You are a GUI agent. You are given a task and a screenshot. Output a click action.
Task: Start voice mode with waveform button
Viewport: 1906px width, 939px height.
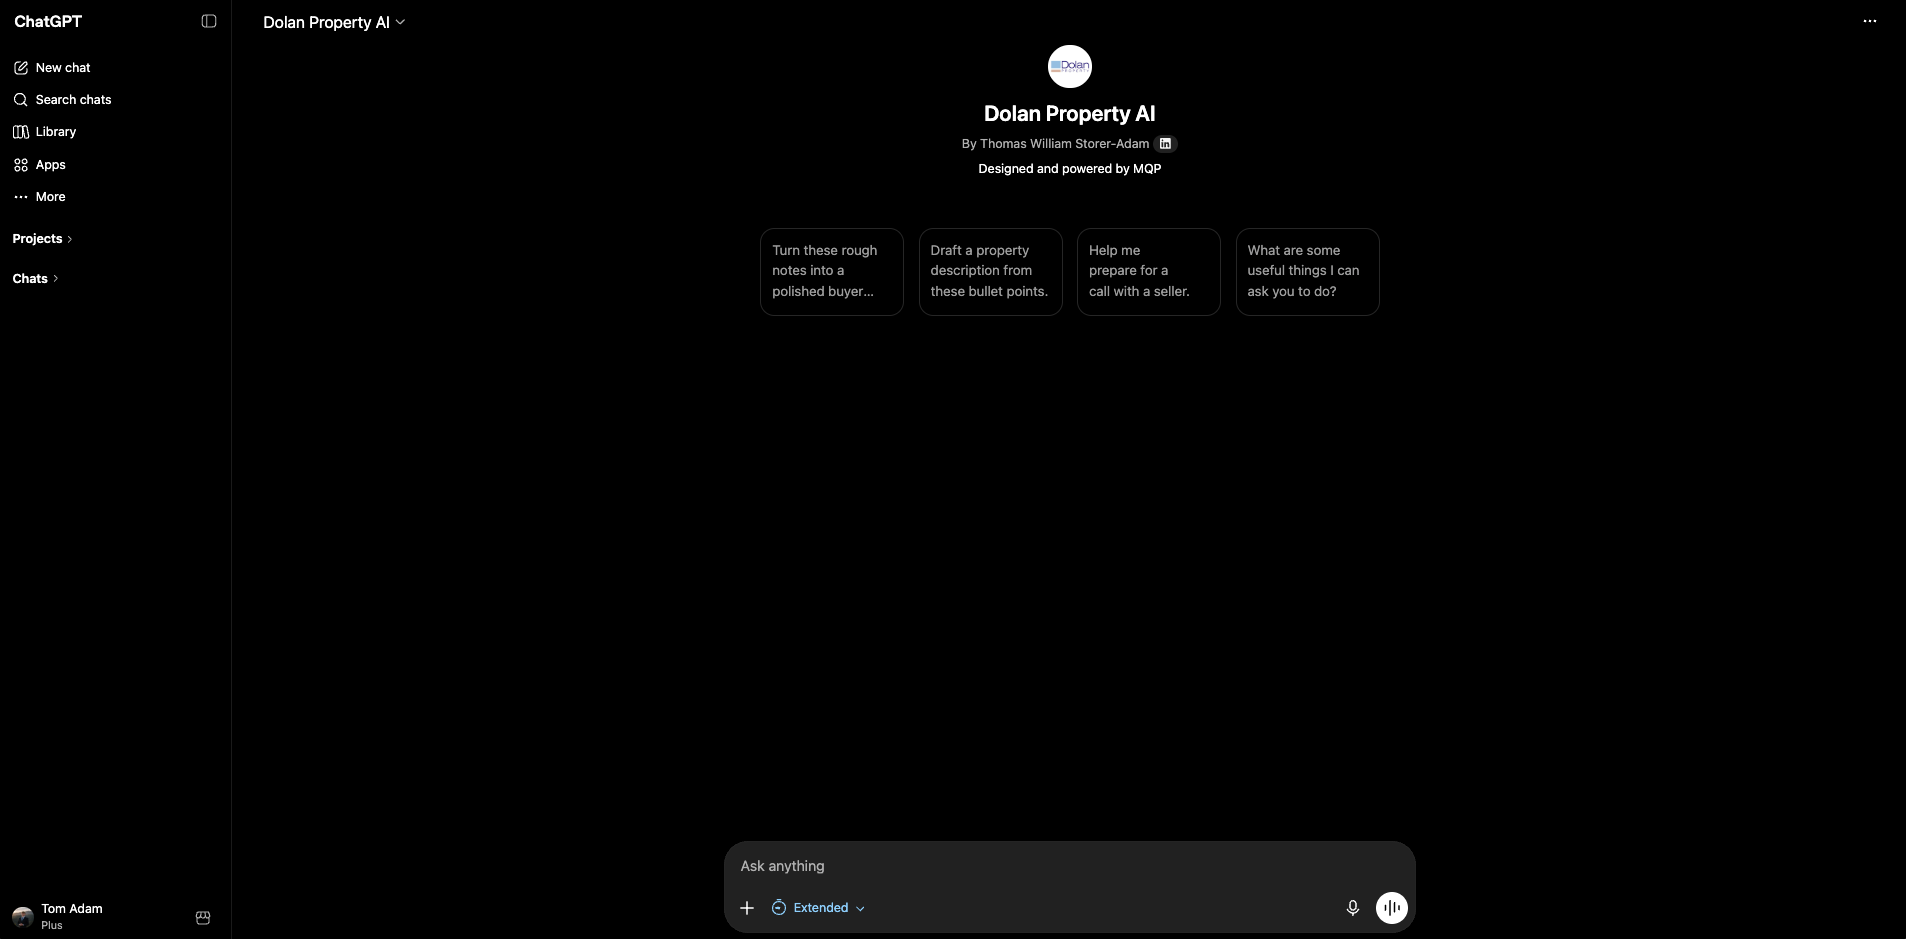(1391, 908)
